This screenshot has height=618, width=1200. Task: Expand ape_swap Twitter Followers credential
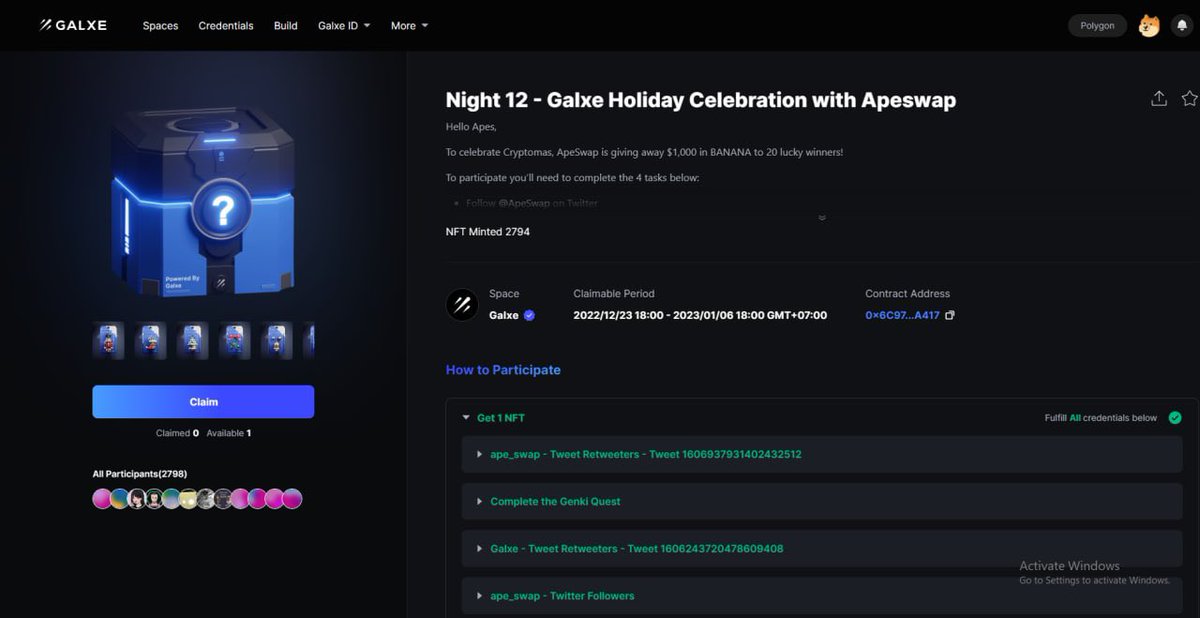pyautogui.click(x=822, y=596)
